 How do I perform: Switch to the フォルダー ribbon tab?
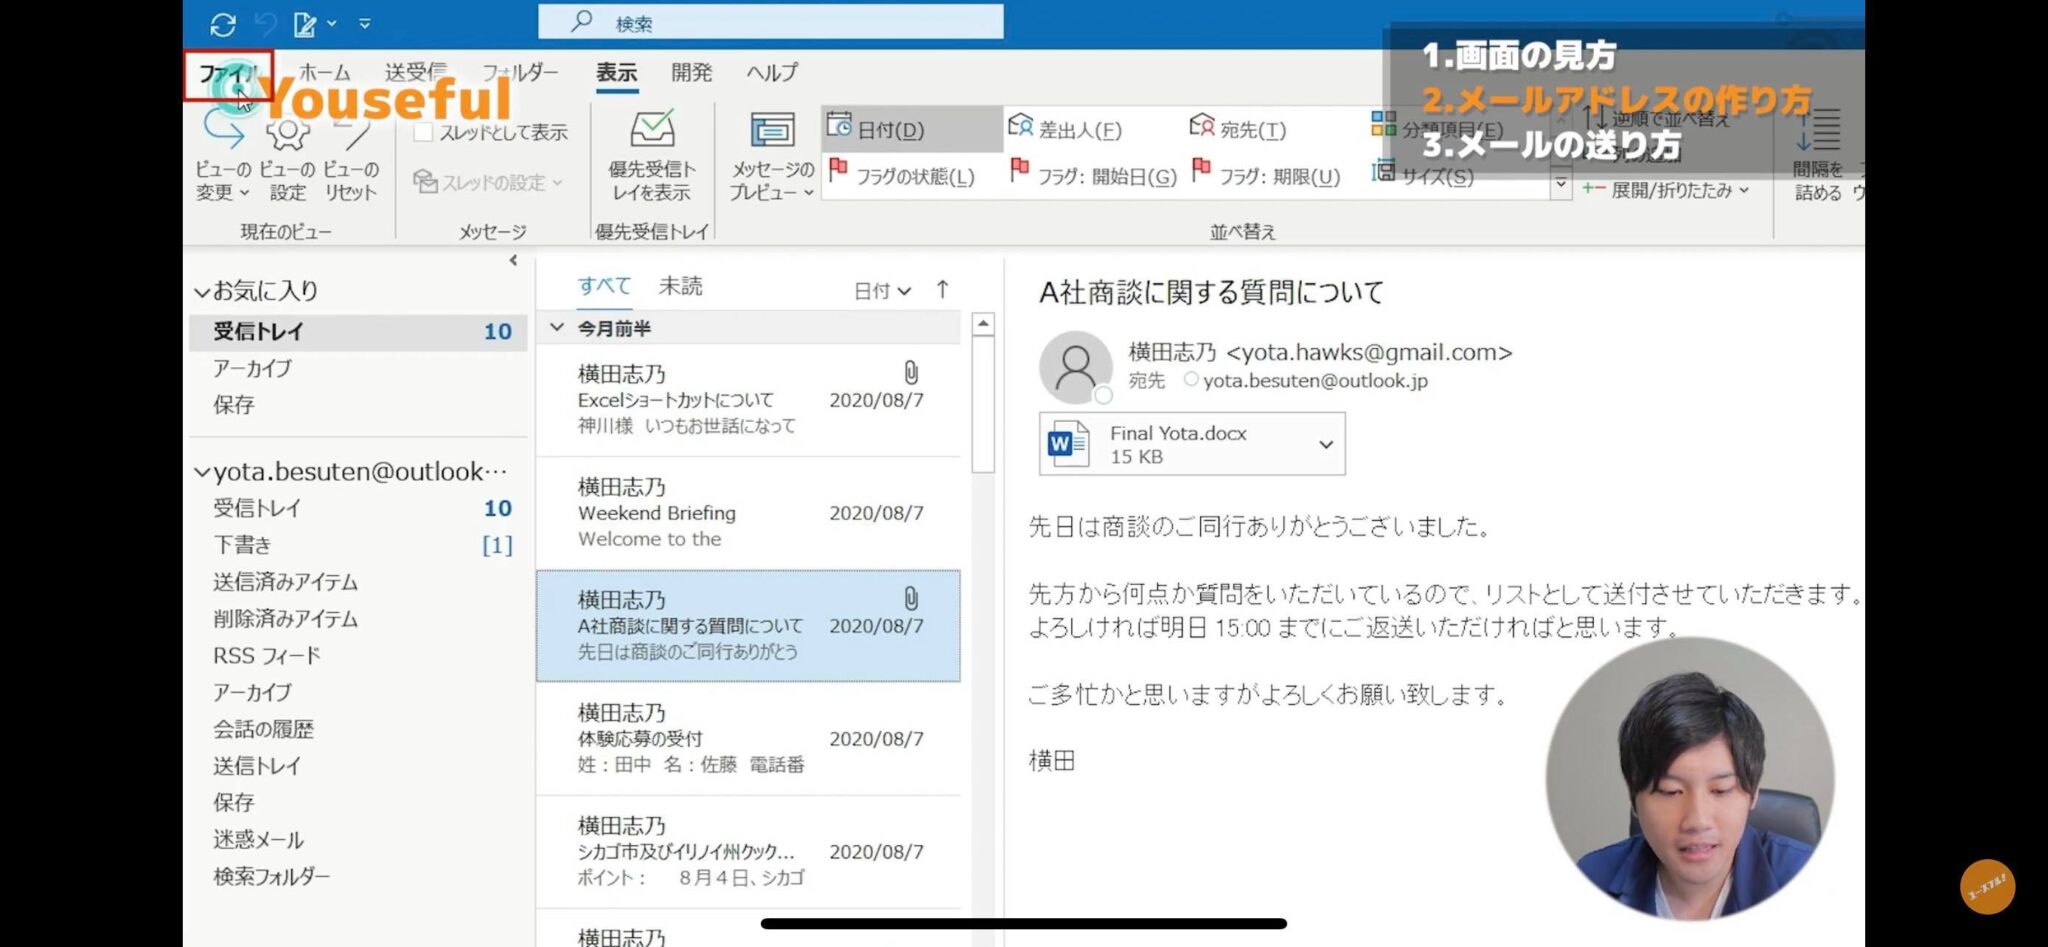tap(520, 73)
